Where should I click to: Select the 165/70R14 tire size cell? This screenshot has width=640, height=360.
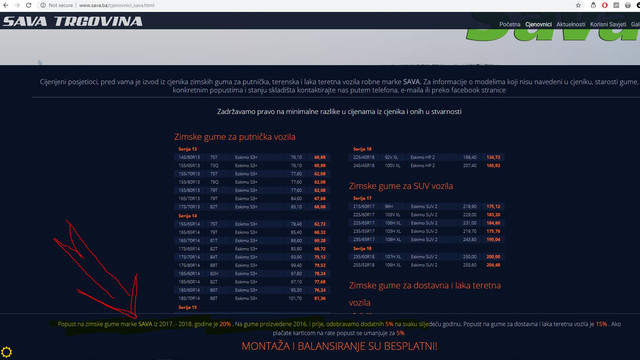(x=189, y=240)
